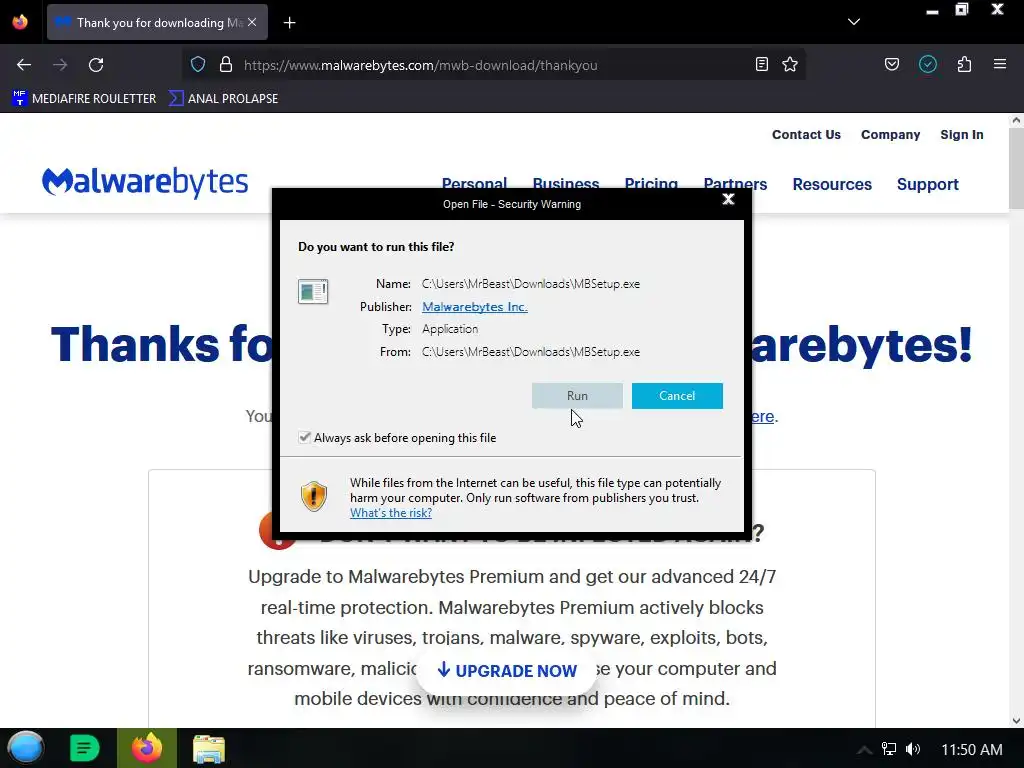Reload the current page
This screenshot has width=1024, height=768.
click(96, 65)
